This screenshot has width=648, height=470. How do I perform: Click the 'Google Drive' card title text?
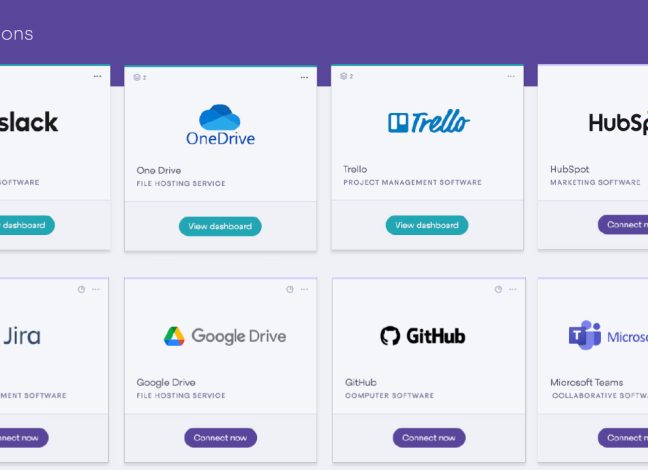coord(166,382)
